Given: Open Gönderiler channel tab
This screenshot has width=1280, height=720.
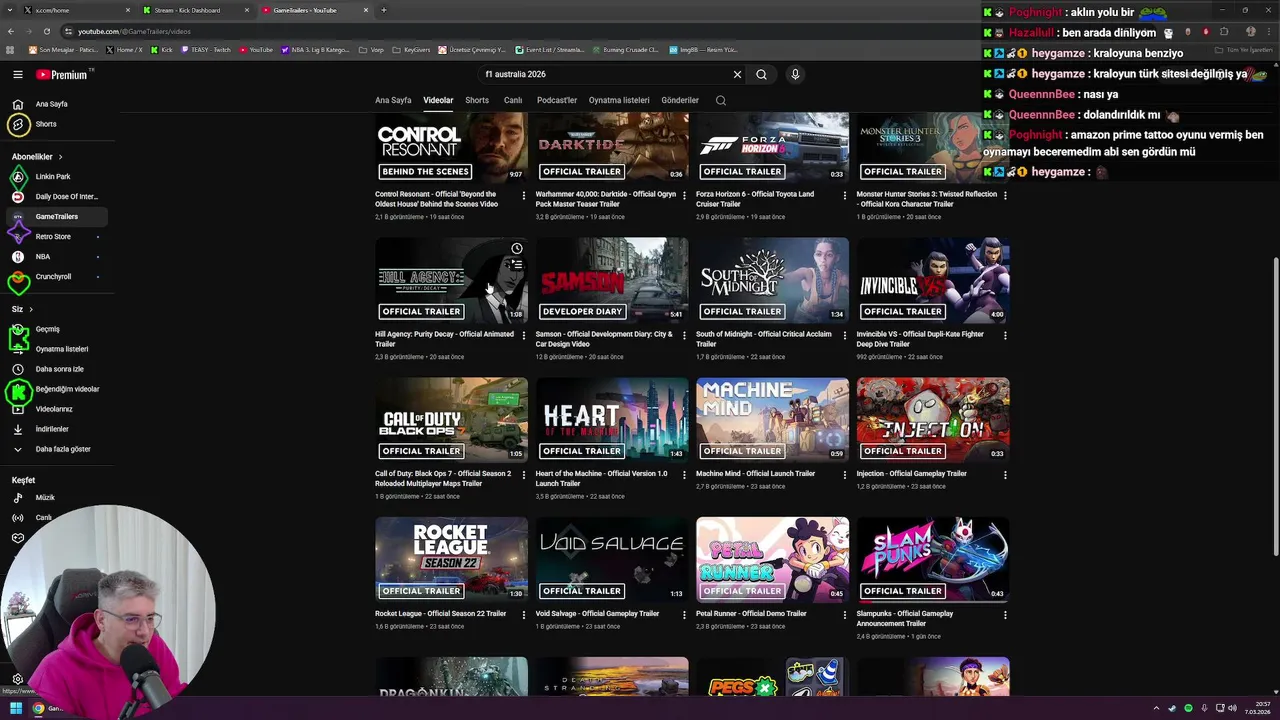Looking at the screenshot, I should pyautogui.click(x=680, y=100).
